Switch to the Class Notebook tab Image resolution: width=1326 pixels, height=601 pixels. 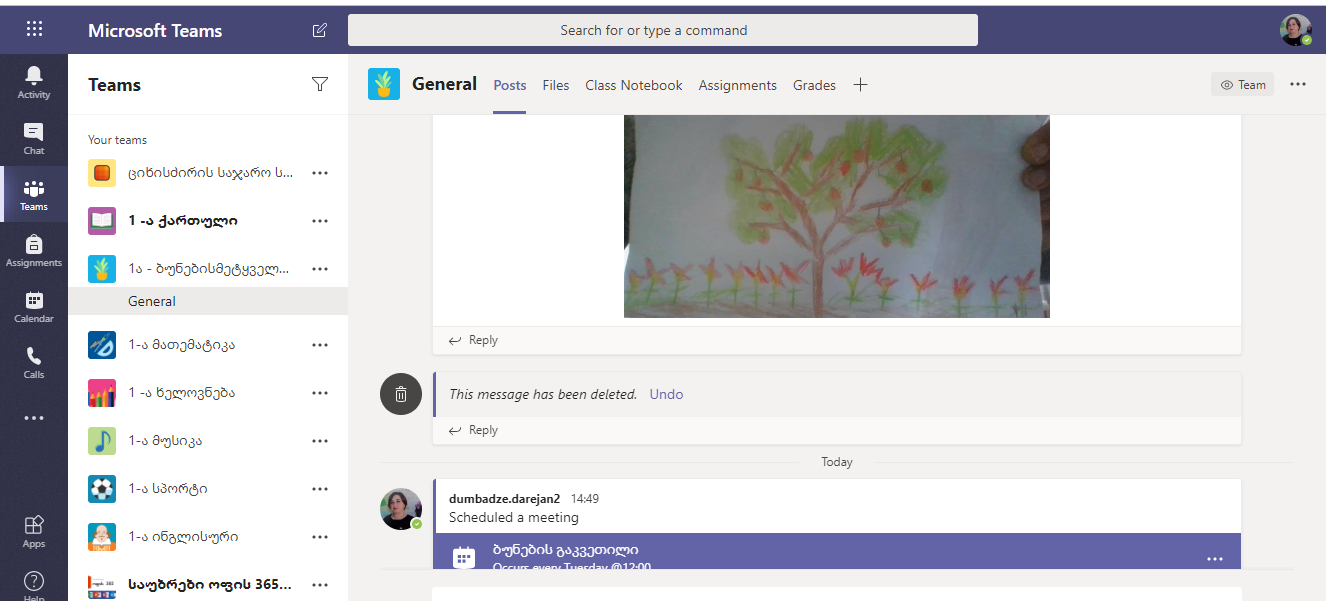click(634, 85)
